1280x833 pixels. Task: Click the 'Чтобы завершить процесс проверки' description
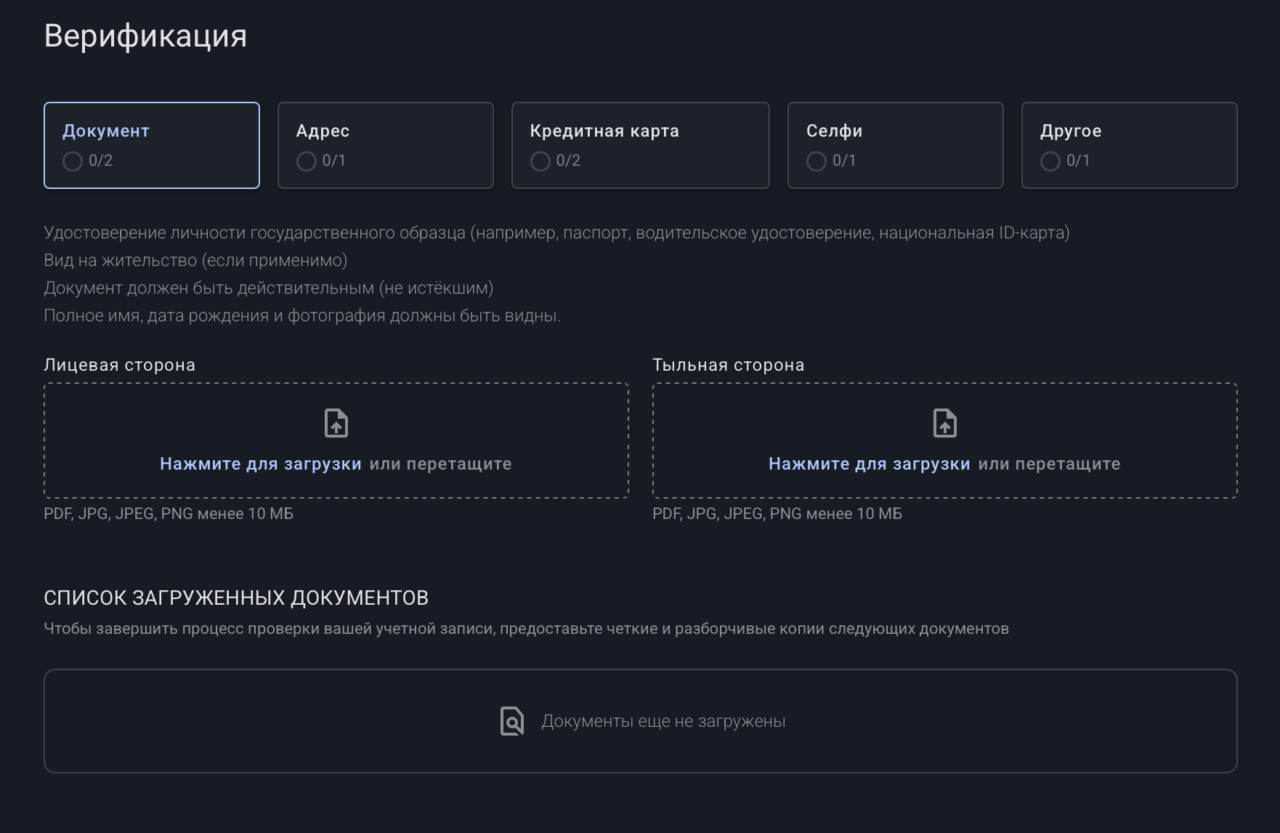click(526, 629)
